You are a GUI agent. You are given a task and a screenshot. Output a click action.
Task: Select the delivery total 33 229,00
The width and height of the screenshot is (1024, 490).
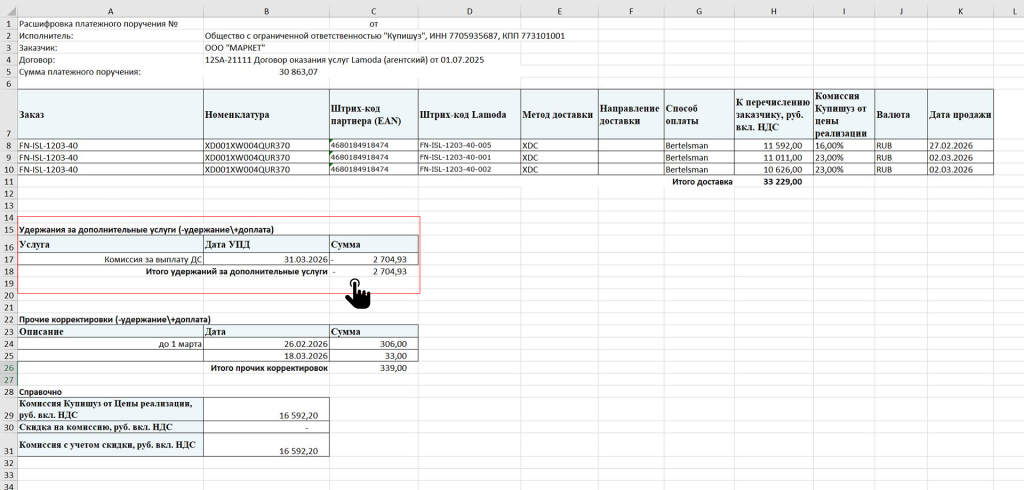pos(773,182)
